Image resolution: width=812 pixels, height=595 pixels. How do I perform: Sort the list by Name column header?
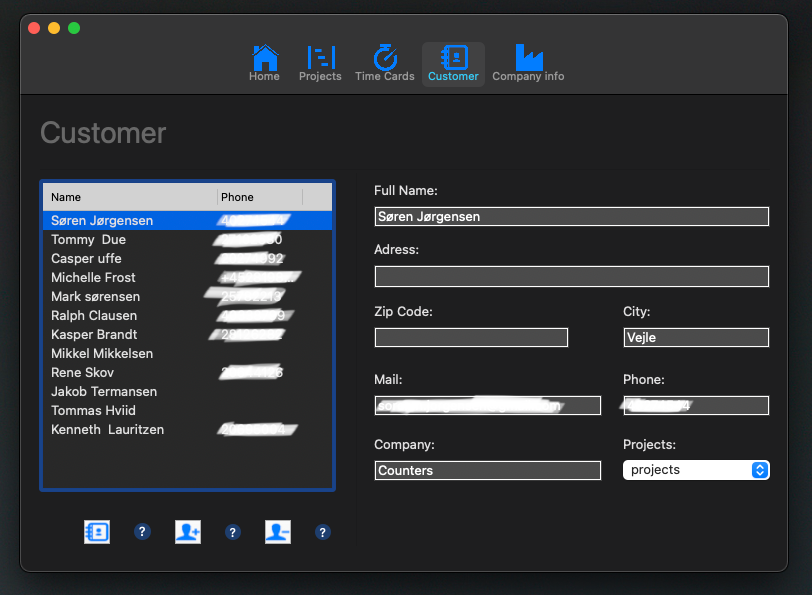[130, 197]
